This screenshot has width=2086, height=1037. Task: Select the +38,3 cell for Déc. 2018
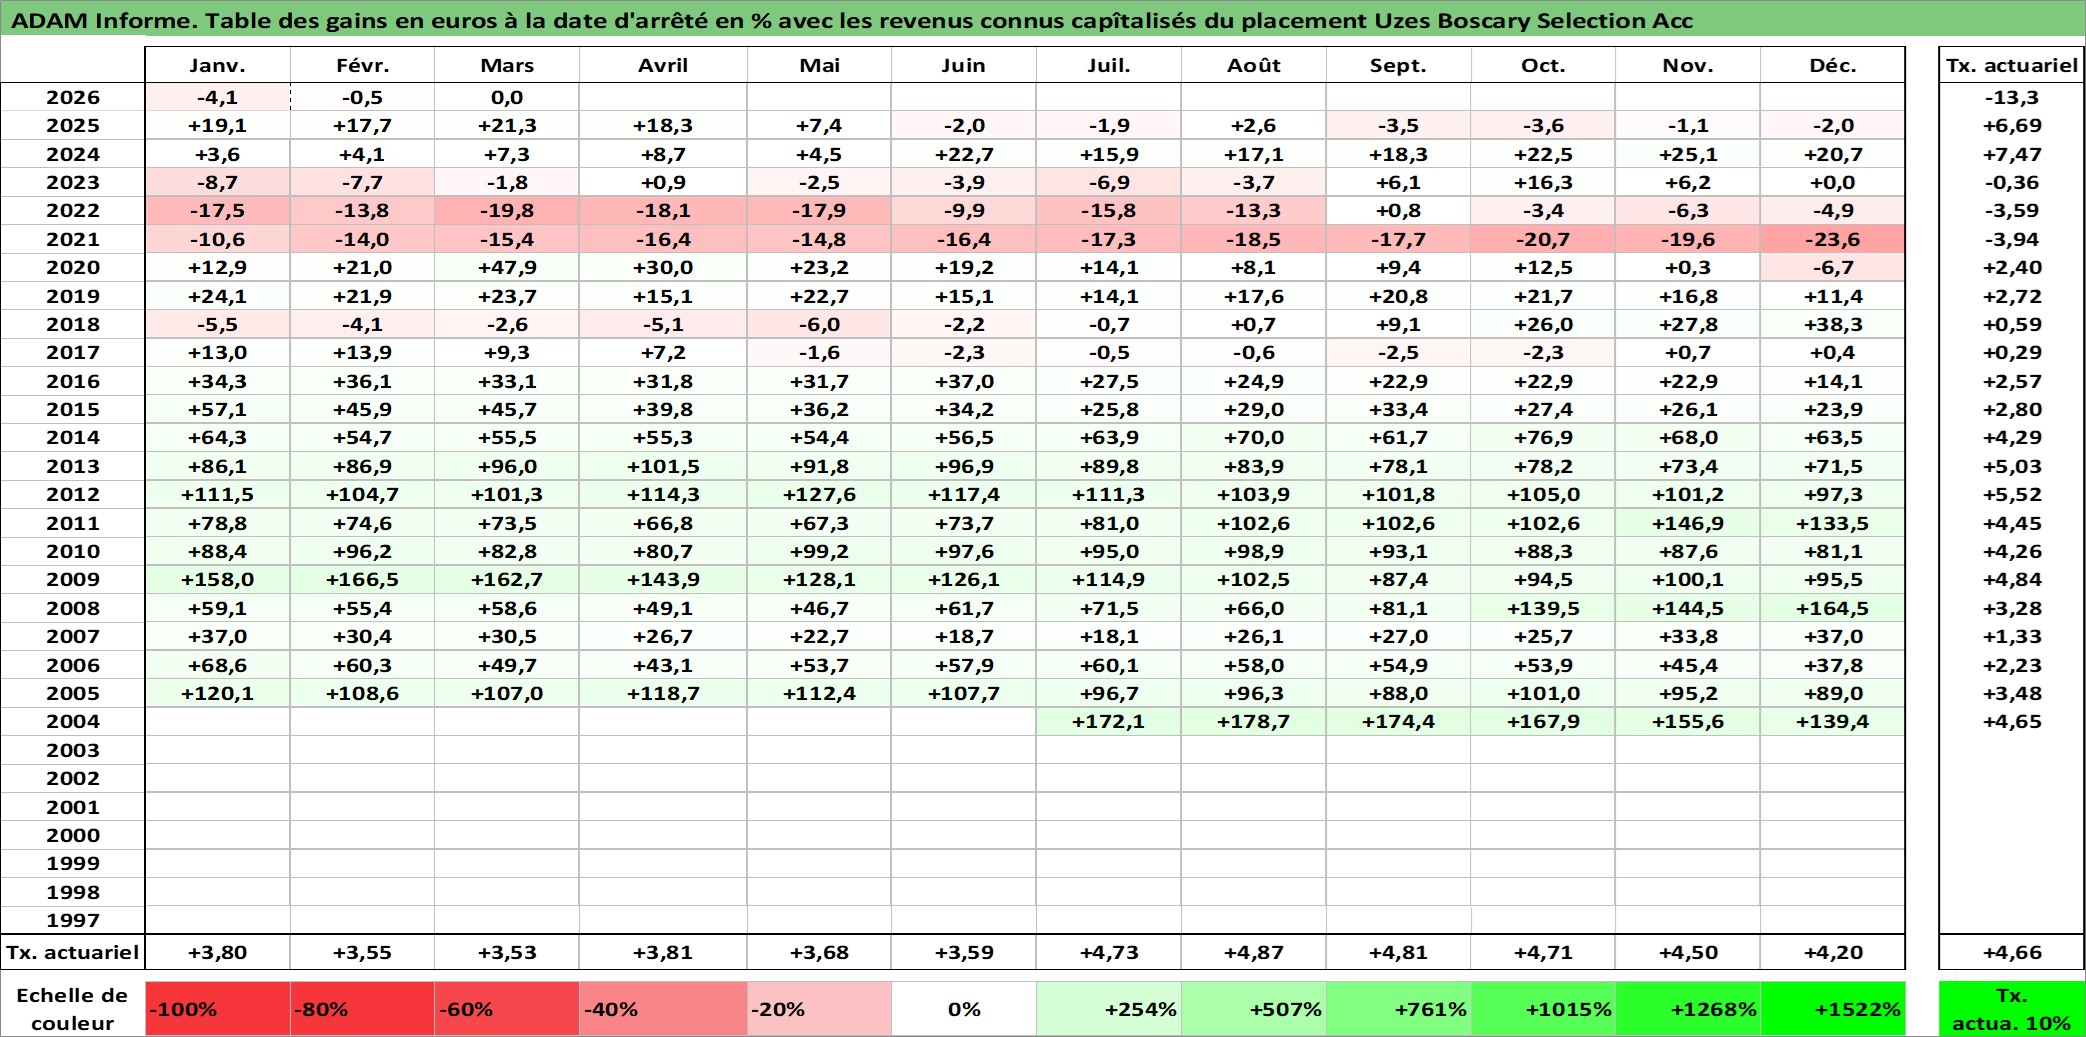[x=1833, y=324]
